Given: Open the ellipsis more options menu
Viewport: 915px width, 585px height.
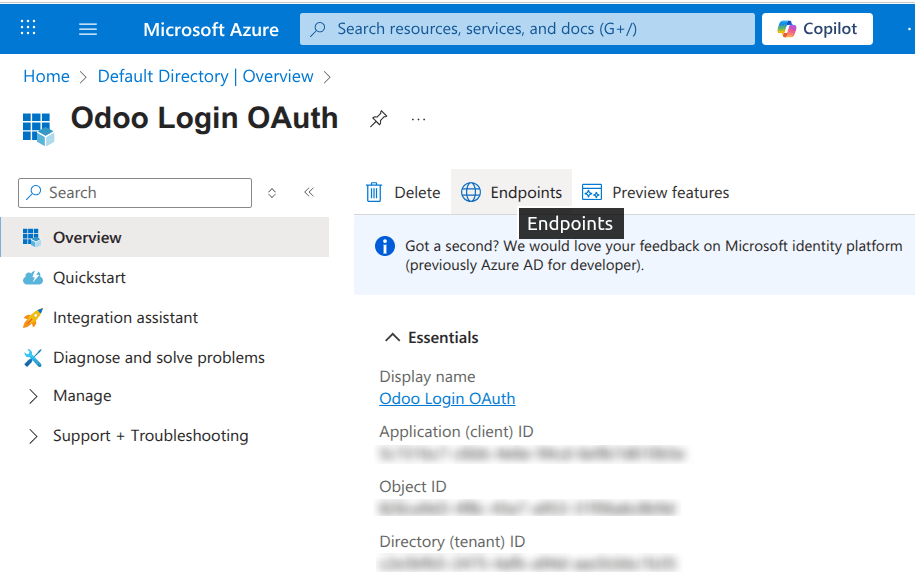Looking at the screenshot, I should click(418, 118).
